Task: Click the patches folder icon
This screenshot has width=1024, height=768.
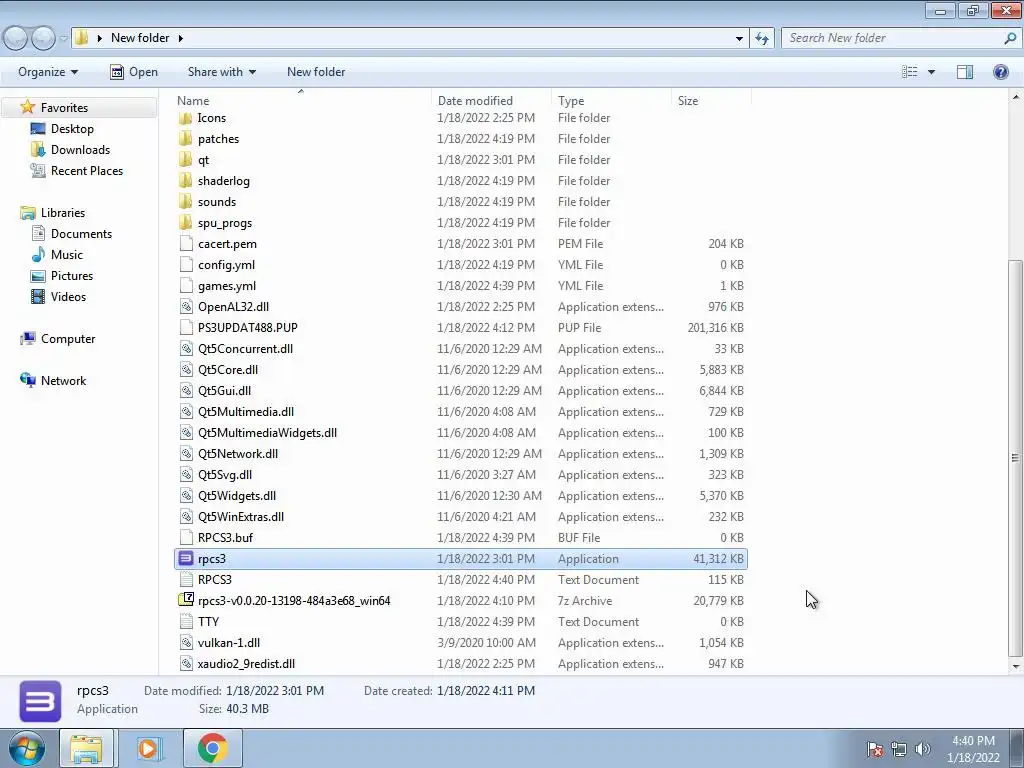Action: pyautogui.click(x=186, y=139)
